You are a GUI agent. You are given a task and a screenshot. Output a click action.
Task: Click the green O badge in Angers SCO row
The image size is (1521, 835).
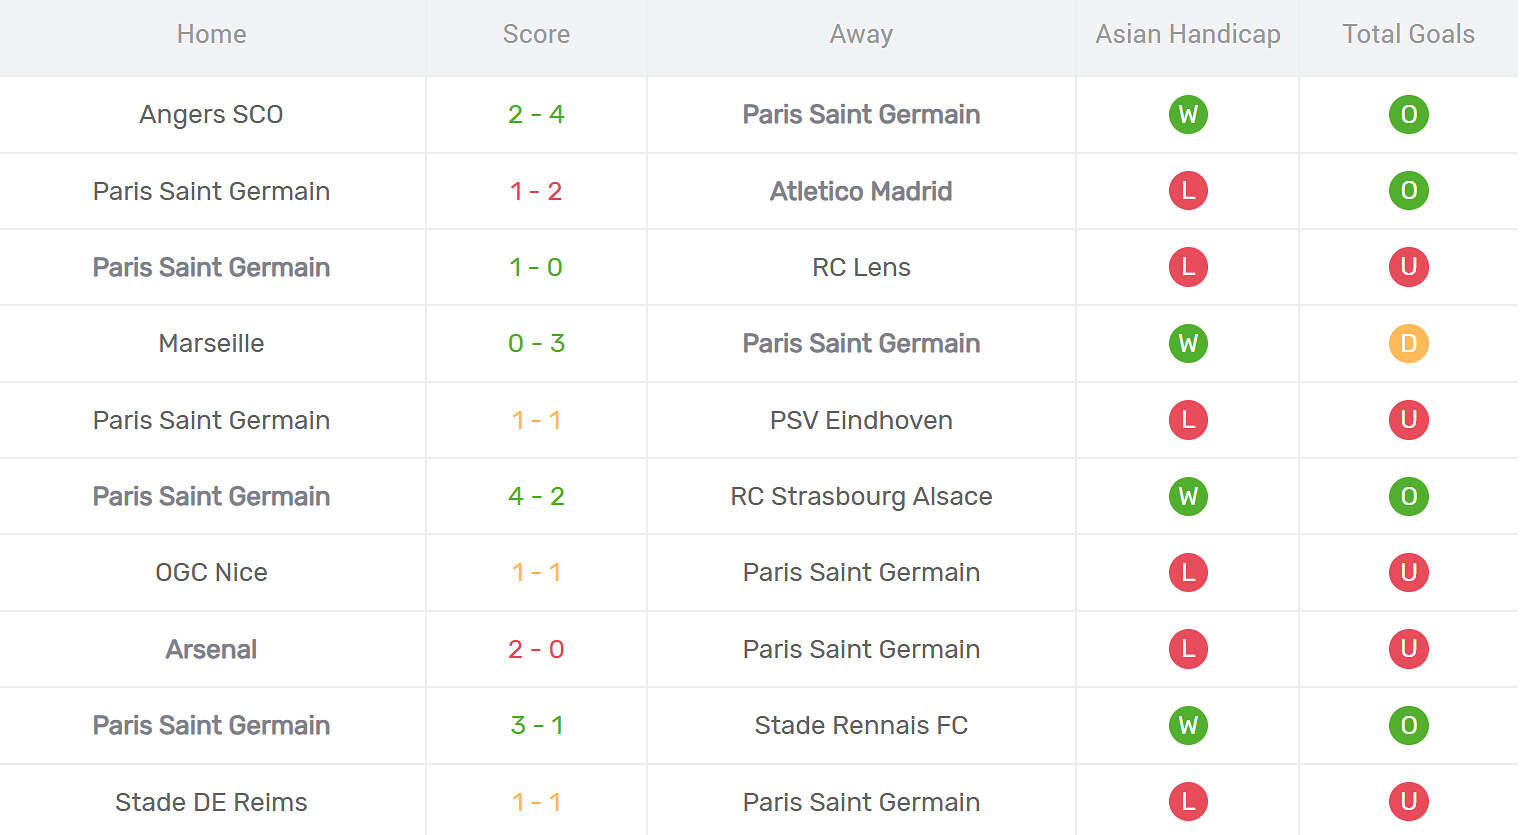pos(1408,114)
